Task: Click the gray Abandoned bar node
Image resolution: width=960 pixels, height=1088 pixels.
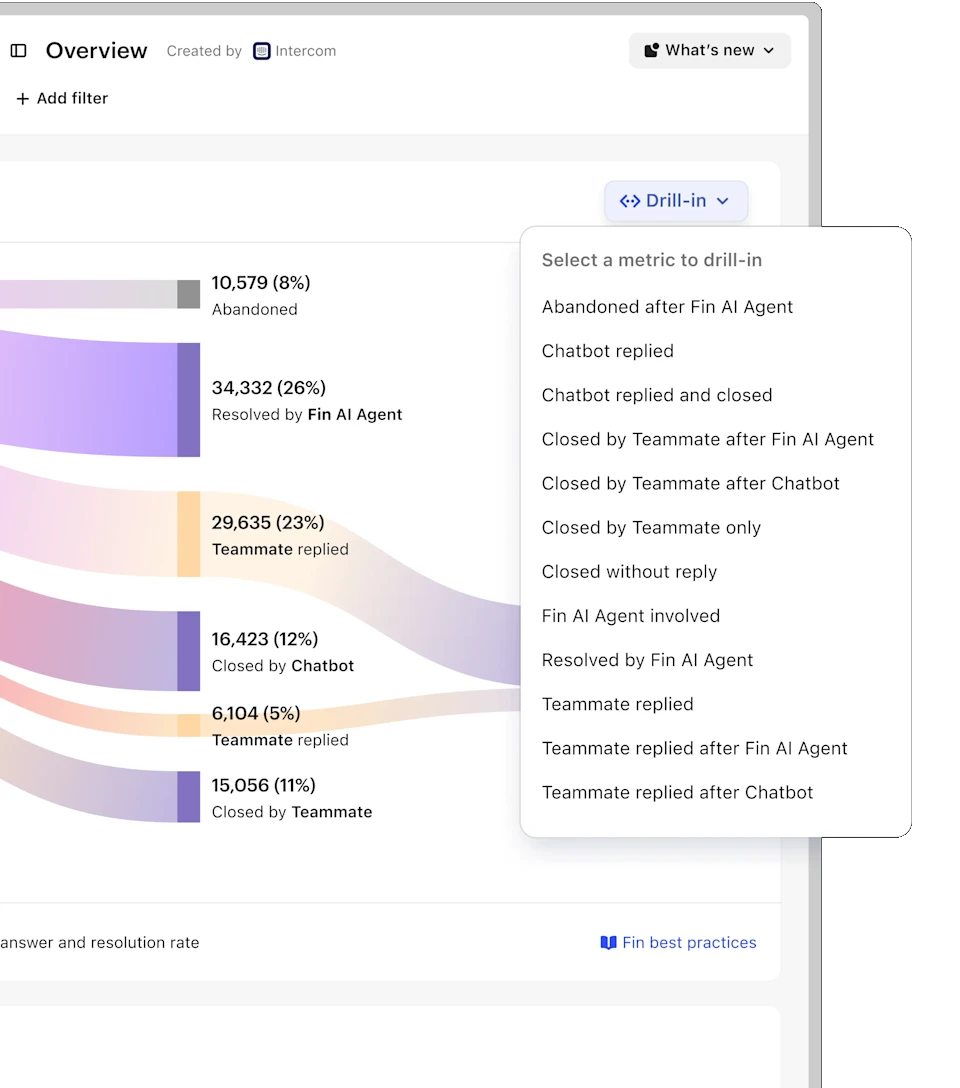Action: (x=189, y=294)
